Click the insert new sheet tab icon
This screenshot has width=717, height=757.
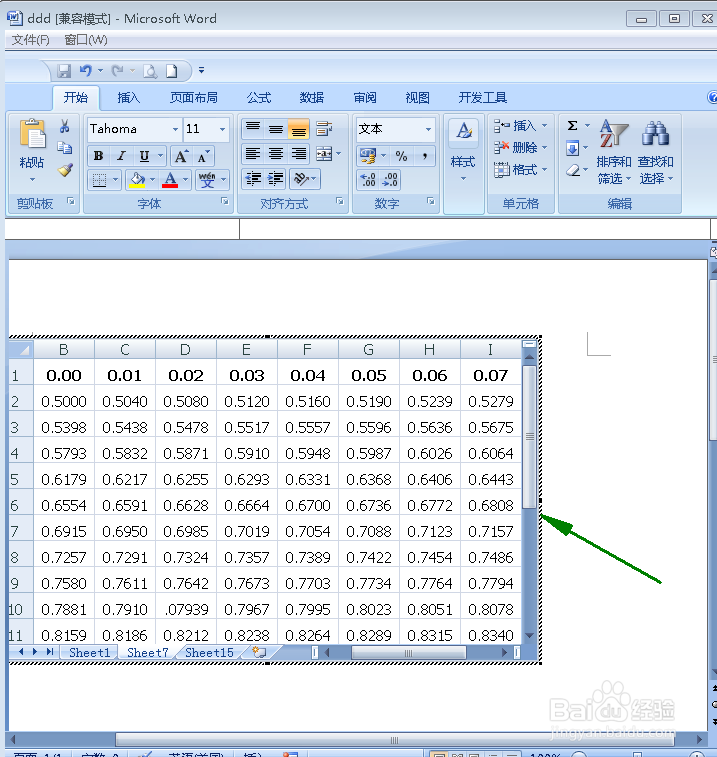coord(260,653)
